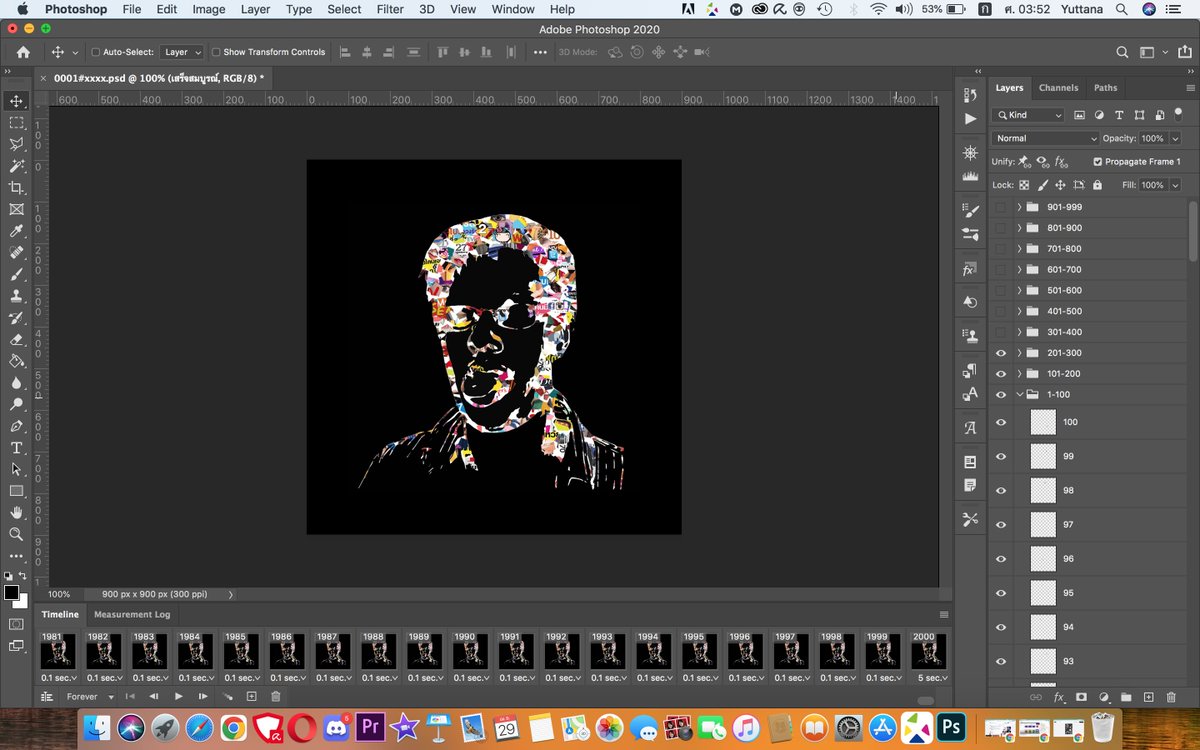Switch to the Paths tab
1200x750 pixels.
point(1105,88)
